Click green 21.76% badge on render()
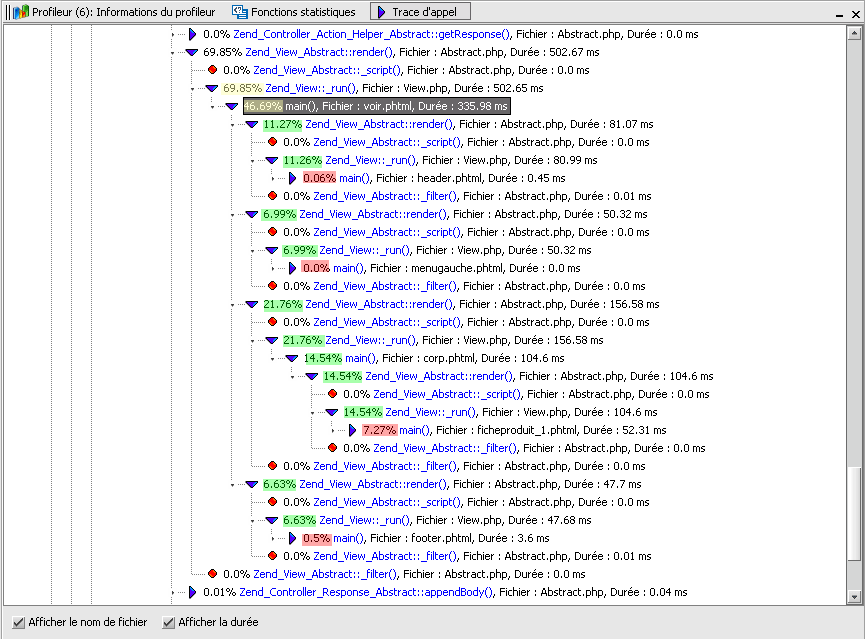The height and width of the screenshot is (639, 865). coord(282,304)
